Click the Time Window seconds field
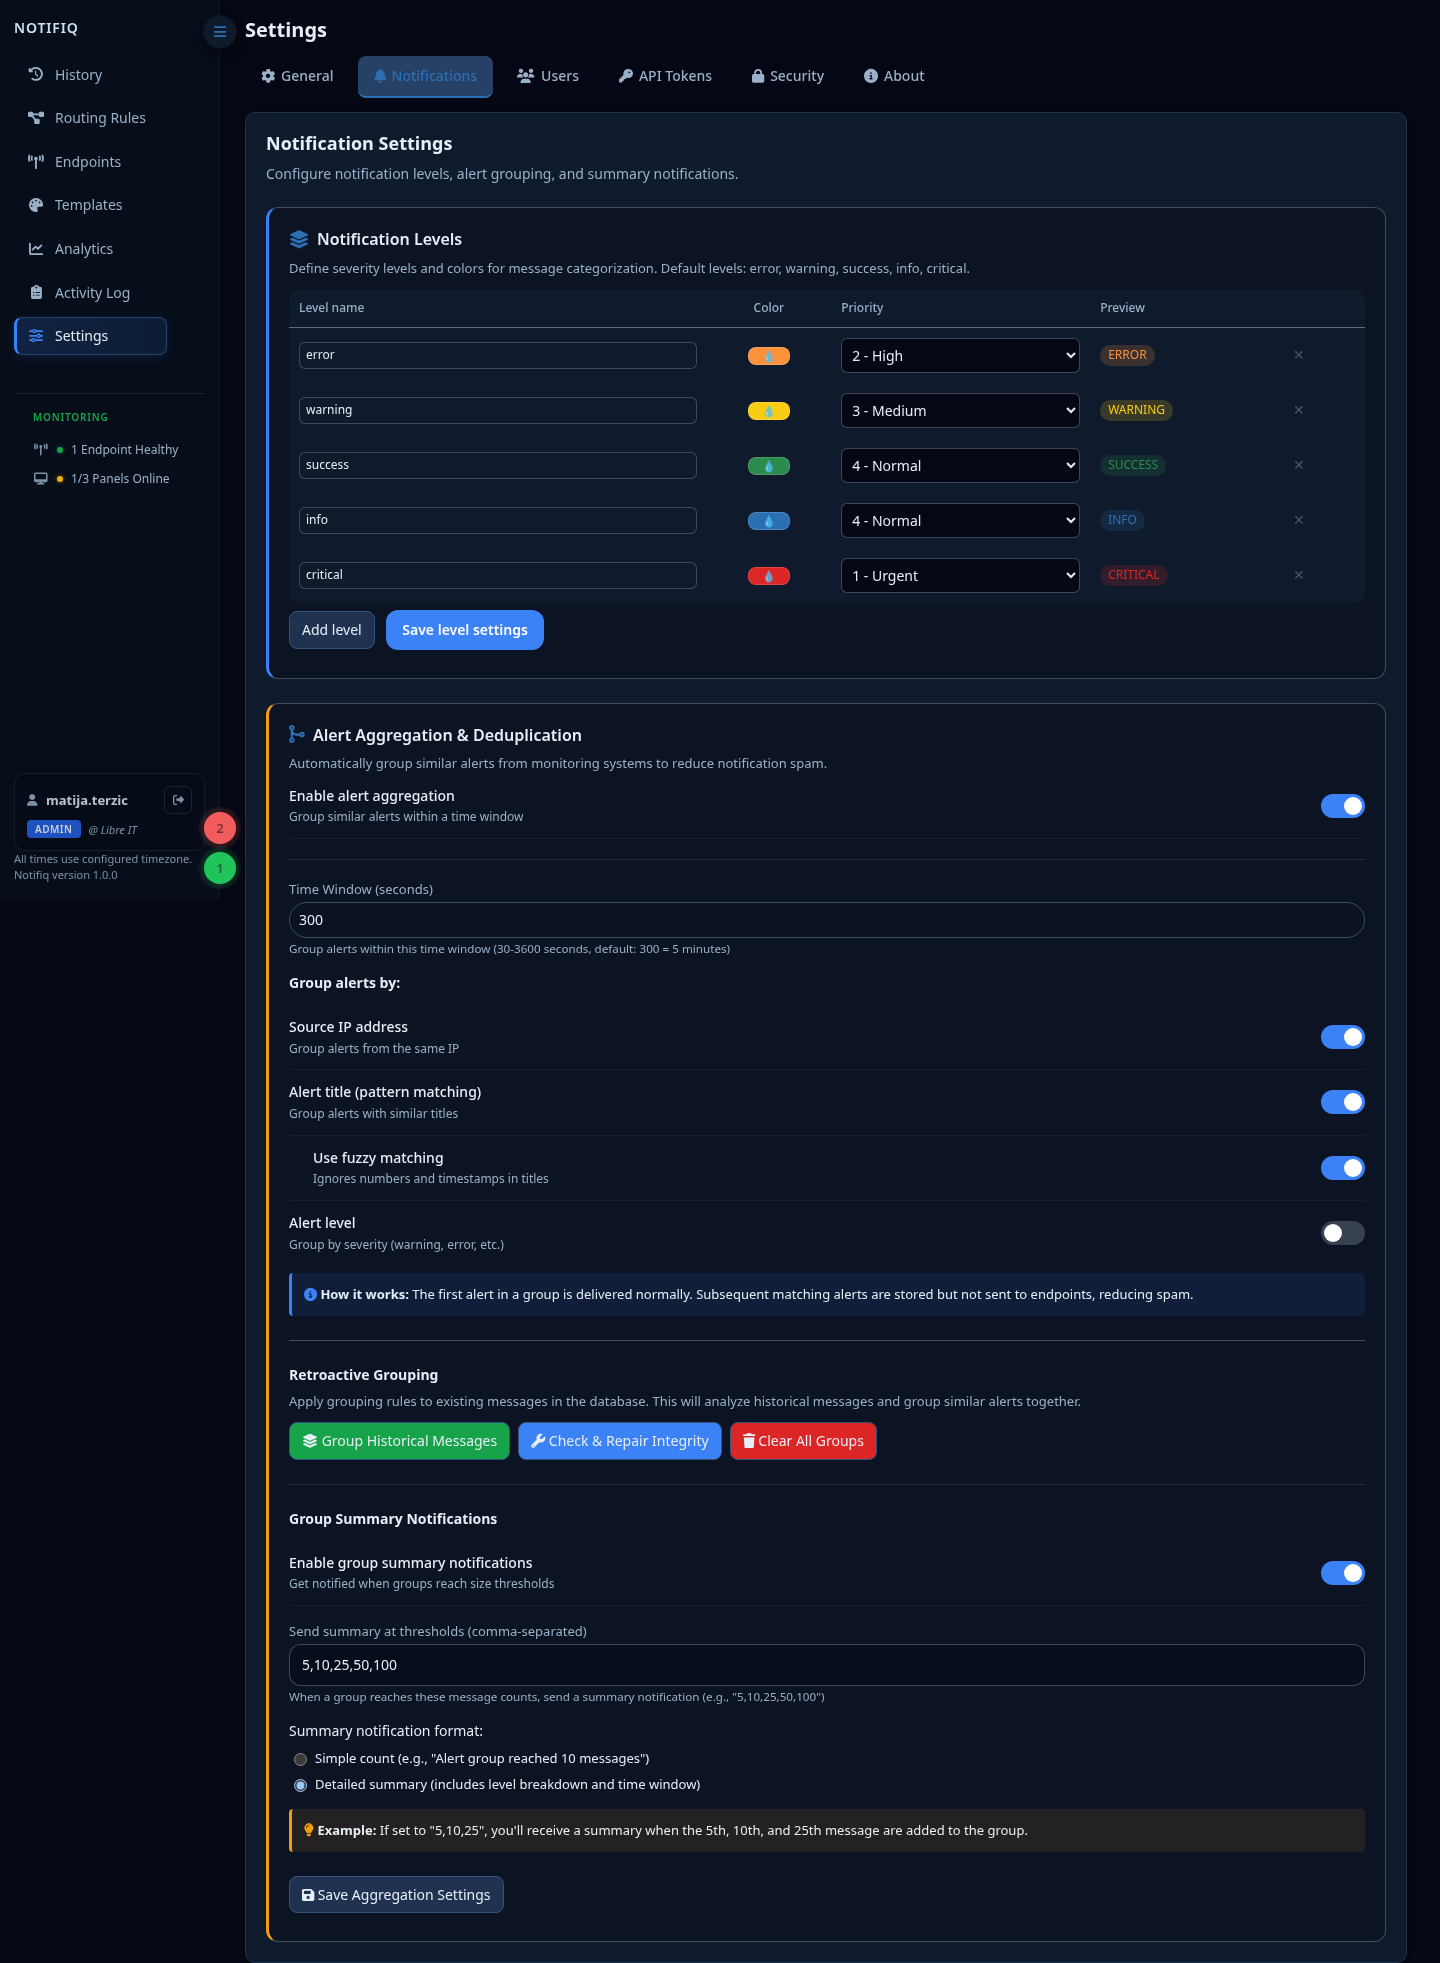The image size is (1440, 1963). pyautogui.click(x=827, y=920)
